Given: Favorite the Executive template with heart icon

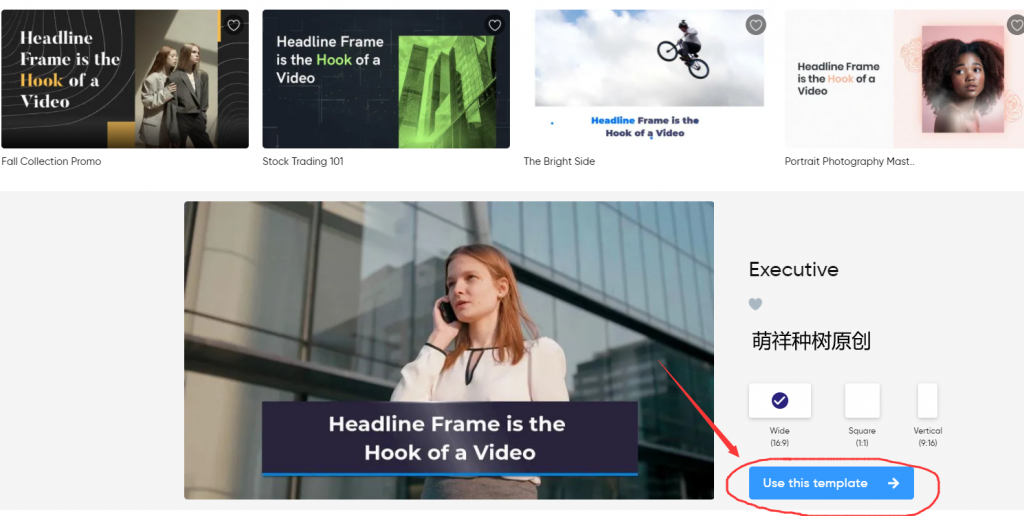Looking at the screenshot, I should [x=756, y=304].
